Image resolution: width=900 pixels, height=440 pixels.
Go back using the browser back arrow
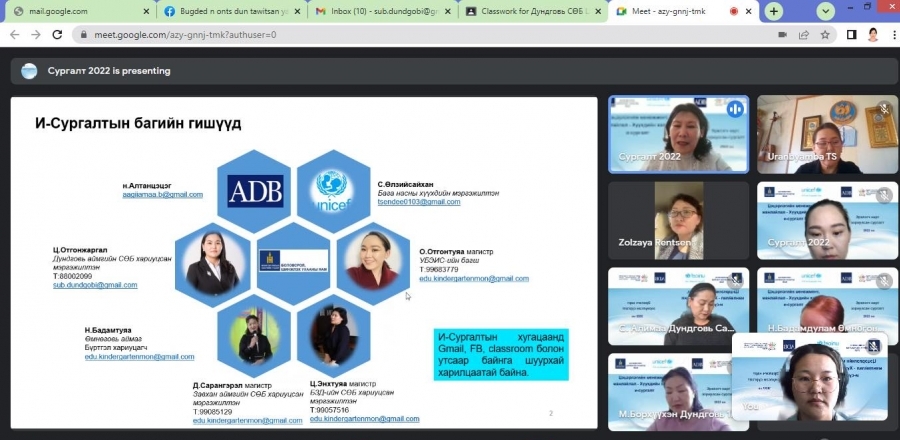(14, 34)
